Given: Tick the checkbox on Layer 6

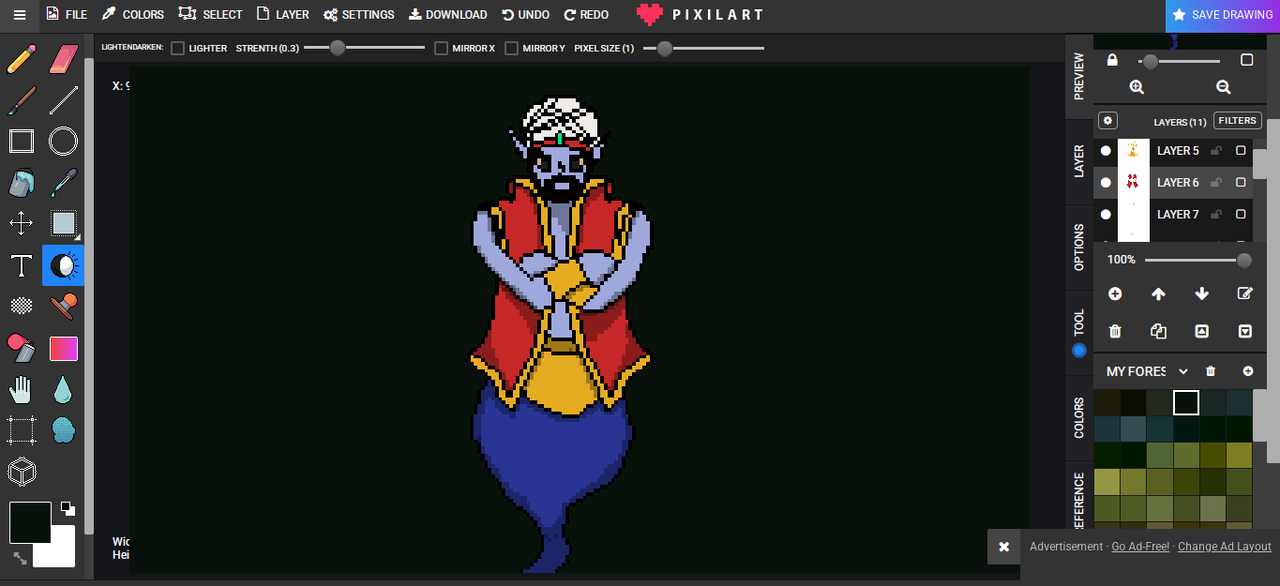Looking at the screenshot, I should [x=1241, y=183].
